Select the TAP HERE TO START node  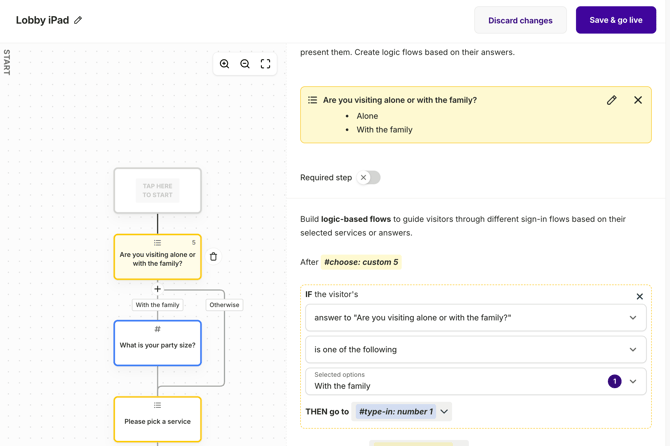(x=157, y=191)
